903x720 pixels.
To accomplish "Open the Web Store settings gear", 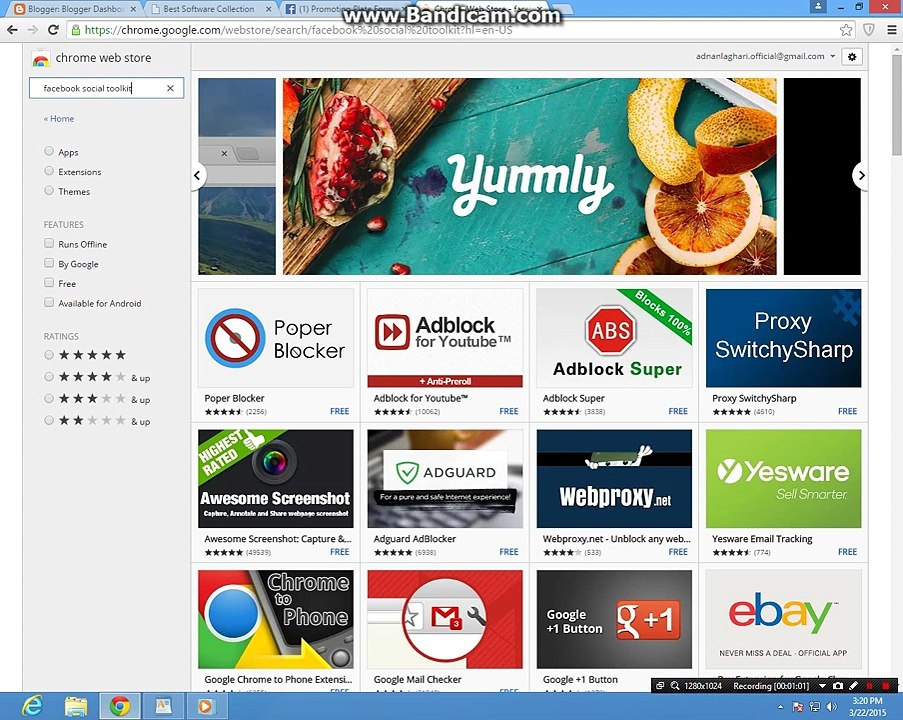I will (x=852, y=56).
